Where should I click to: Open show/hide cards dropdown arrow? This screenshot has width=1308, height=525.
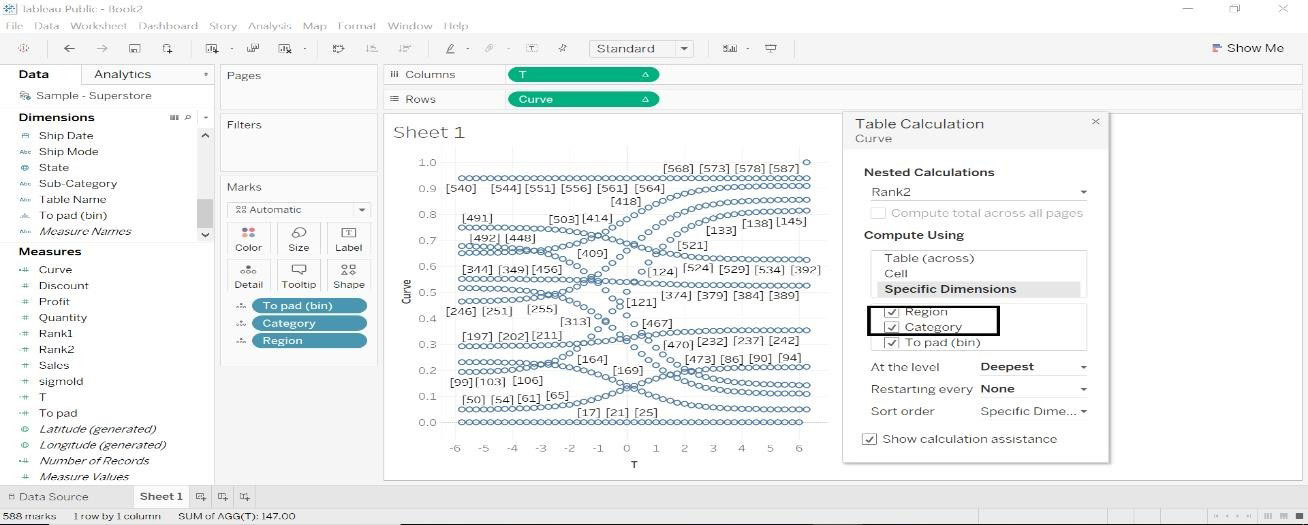(747, 48)
